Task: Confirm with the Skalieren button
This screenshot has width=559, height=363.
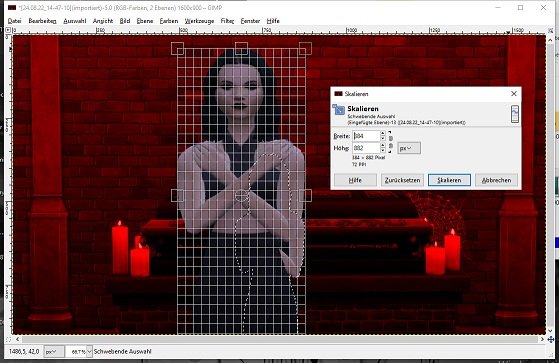Action: pyautogui.click(x=449, y=180)
